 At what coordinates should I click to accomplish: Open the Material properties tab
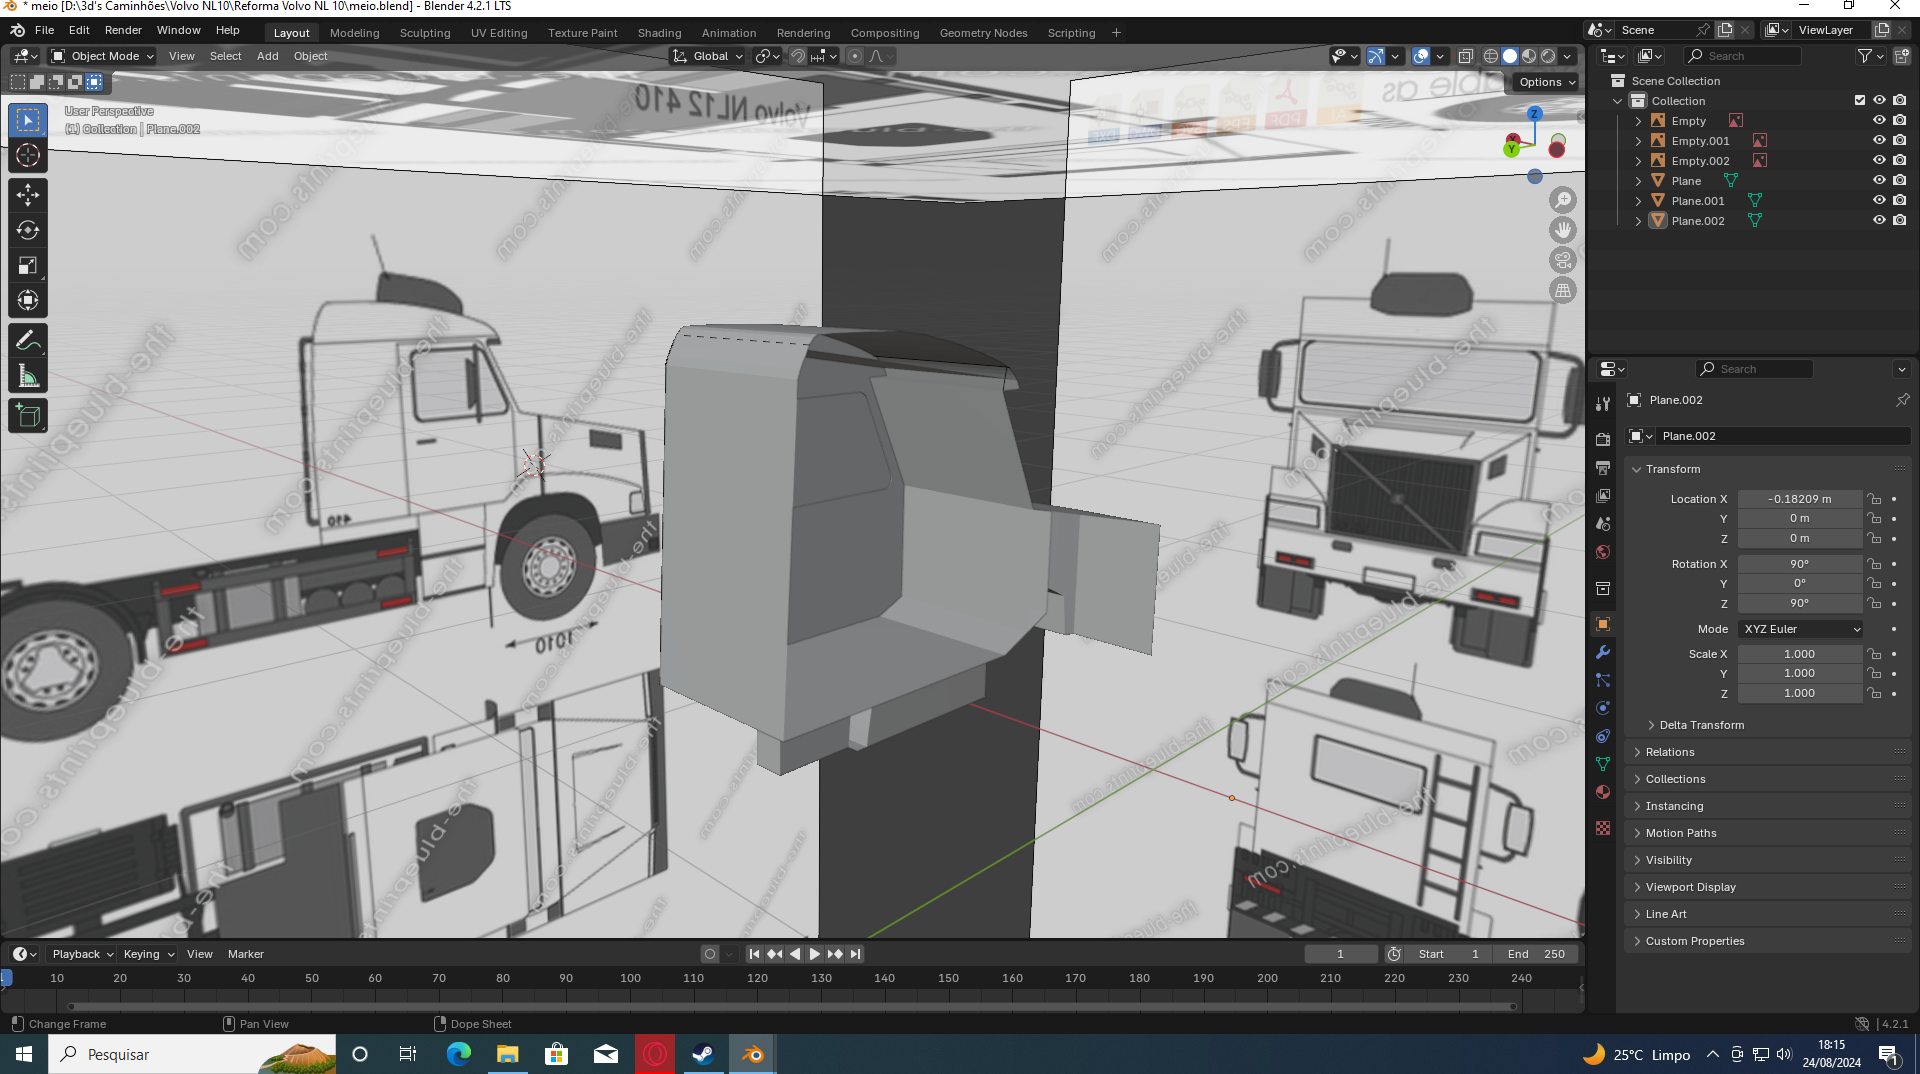click(1603, 792)
